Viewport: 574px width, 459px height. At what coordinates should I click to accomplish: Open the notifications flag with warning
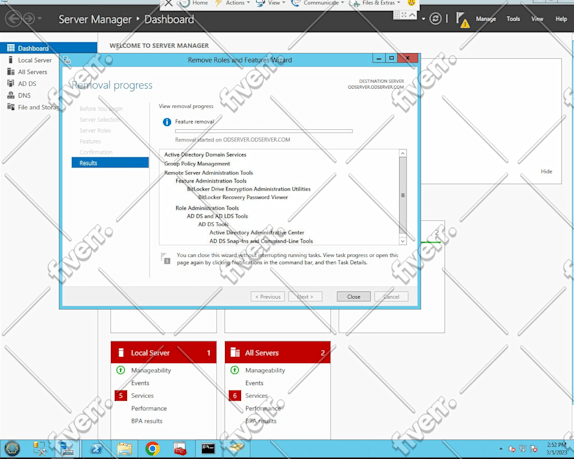click(462, 20)
